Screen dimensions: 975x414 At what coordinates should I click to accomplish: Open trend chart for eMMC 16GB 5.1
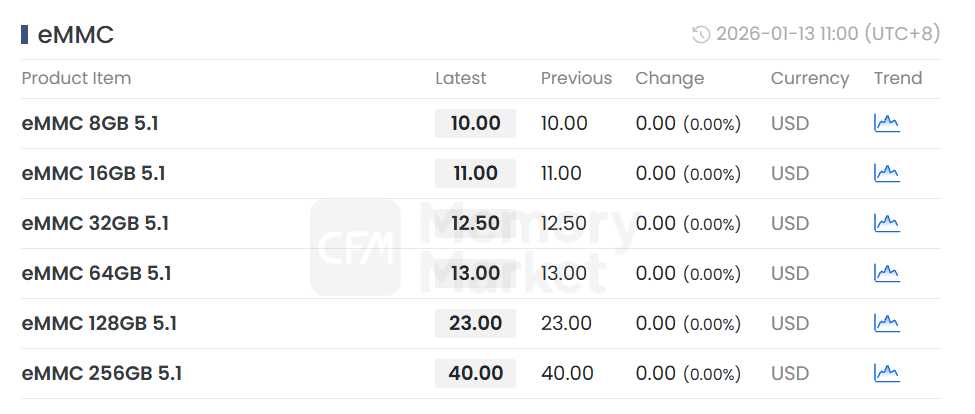coord(886,173)
